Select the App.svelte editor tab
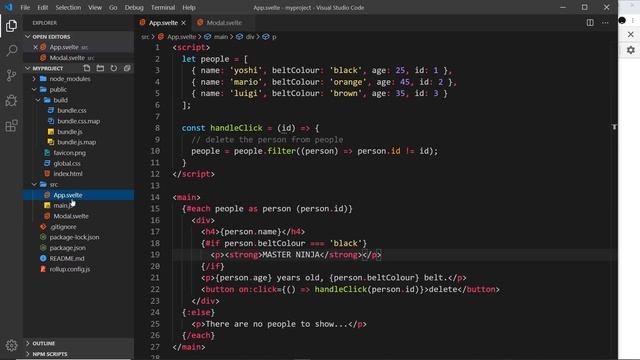The width and height of the screenshot is (640, 360). 163,23
